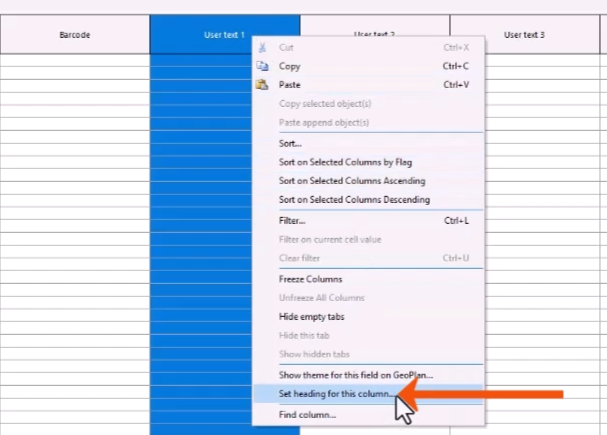Select Show hidden tabs entry

point(368,354)
